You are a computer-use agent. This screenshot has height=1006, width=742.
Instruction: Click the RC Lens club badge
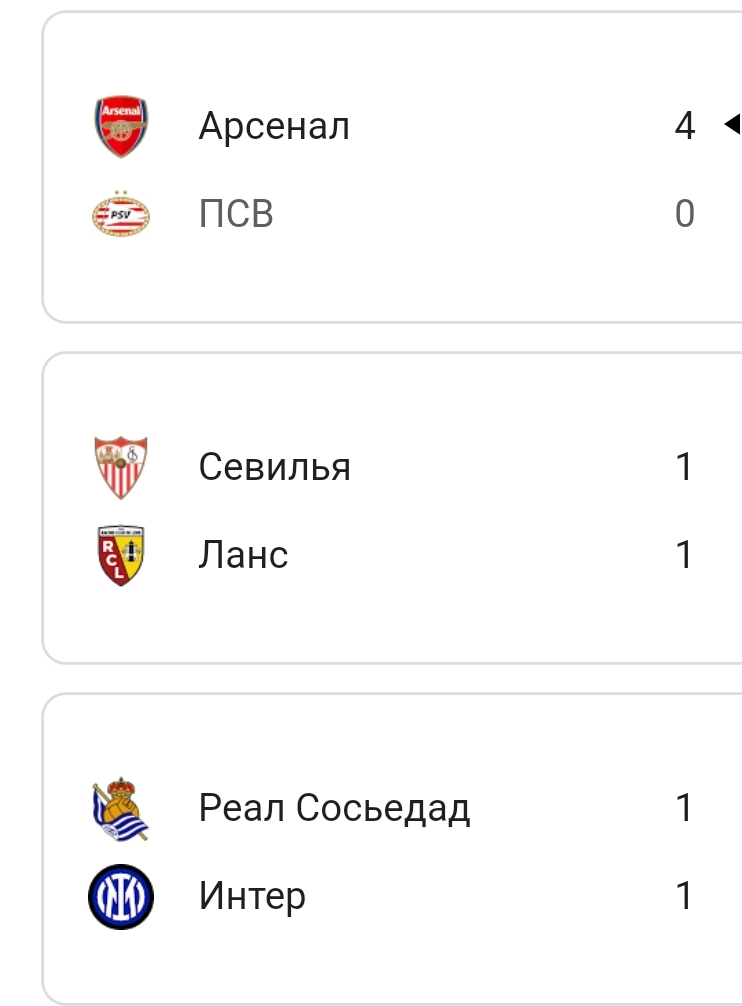point(121,555)
